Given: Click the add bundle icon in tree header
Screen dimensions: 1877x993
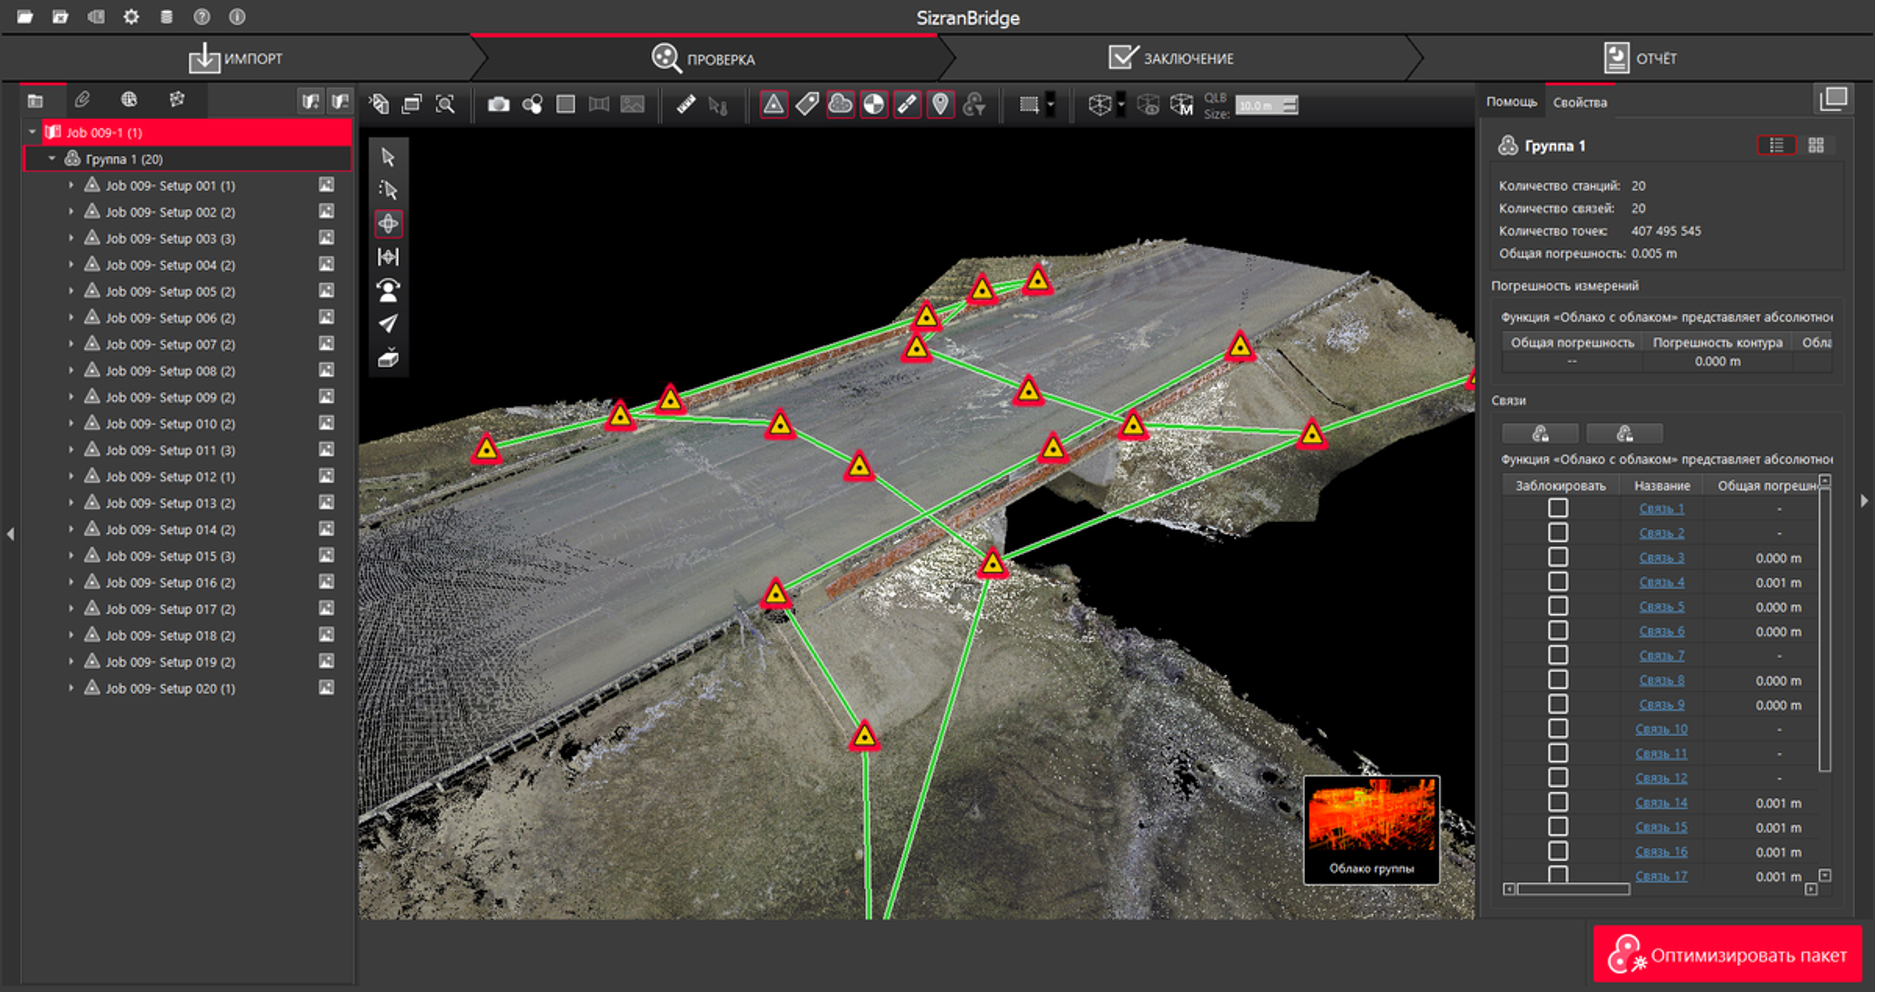Looking at the screenshot, I should 311,101.
